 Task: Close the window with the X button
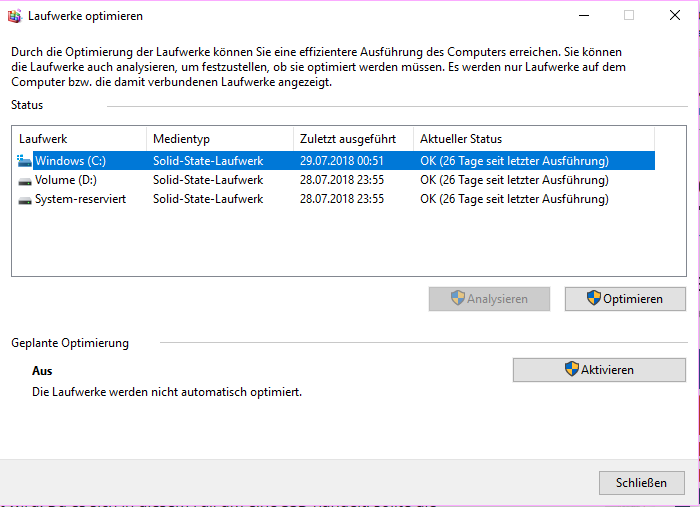coord(675,15)
